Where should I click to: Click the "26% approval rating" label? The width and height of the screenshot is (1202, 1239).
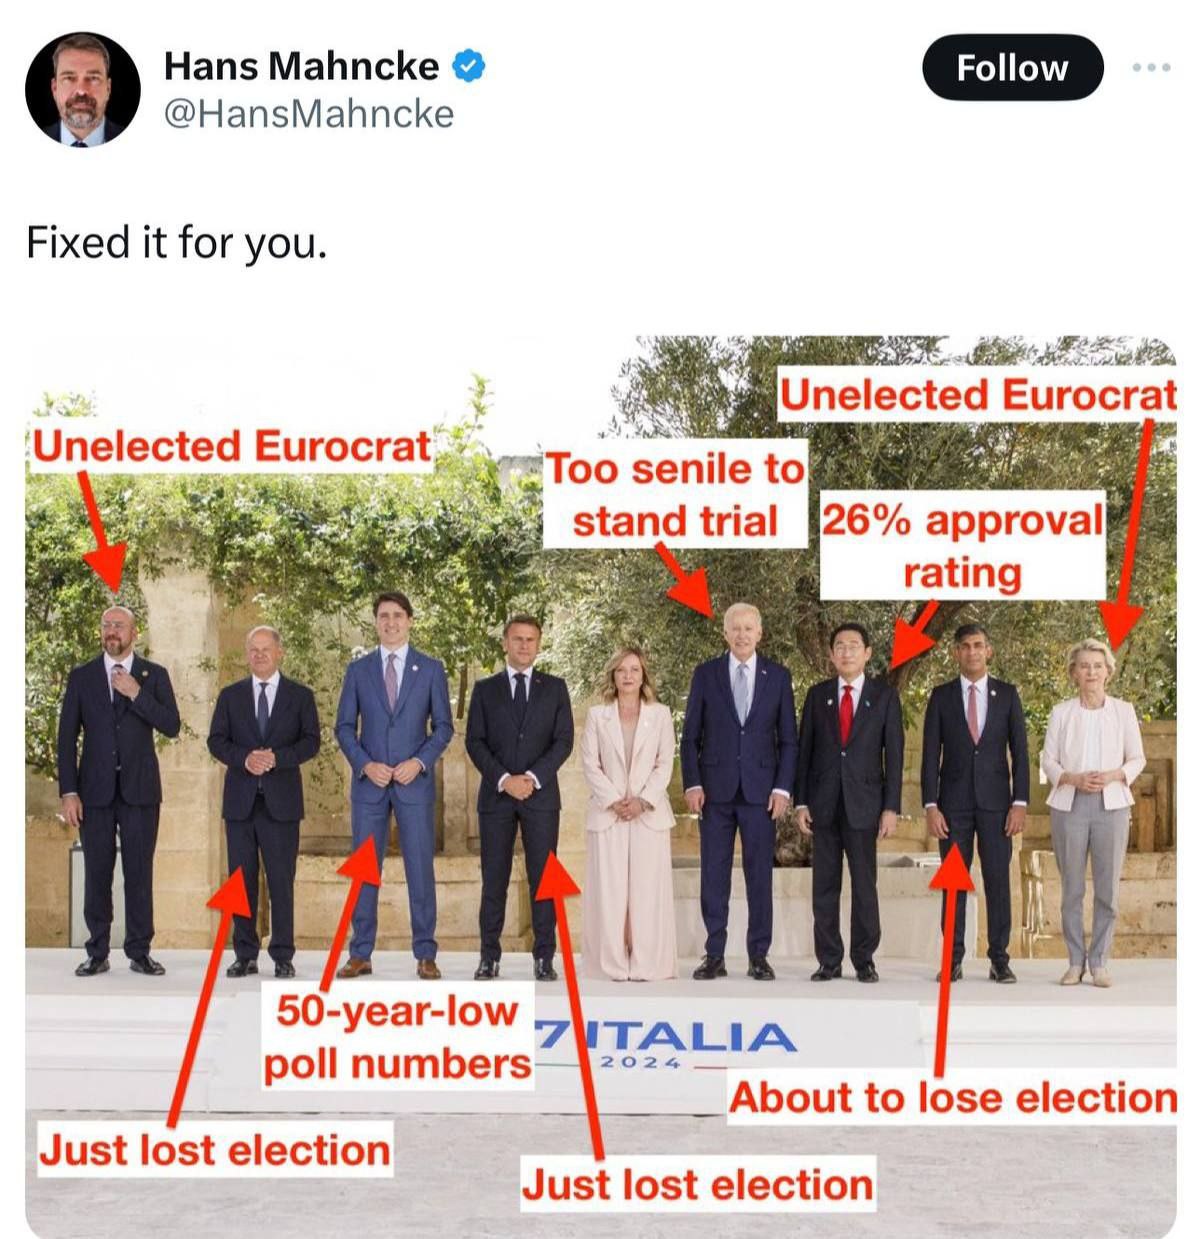(x=962, y=545)
